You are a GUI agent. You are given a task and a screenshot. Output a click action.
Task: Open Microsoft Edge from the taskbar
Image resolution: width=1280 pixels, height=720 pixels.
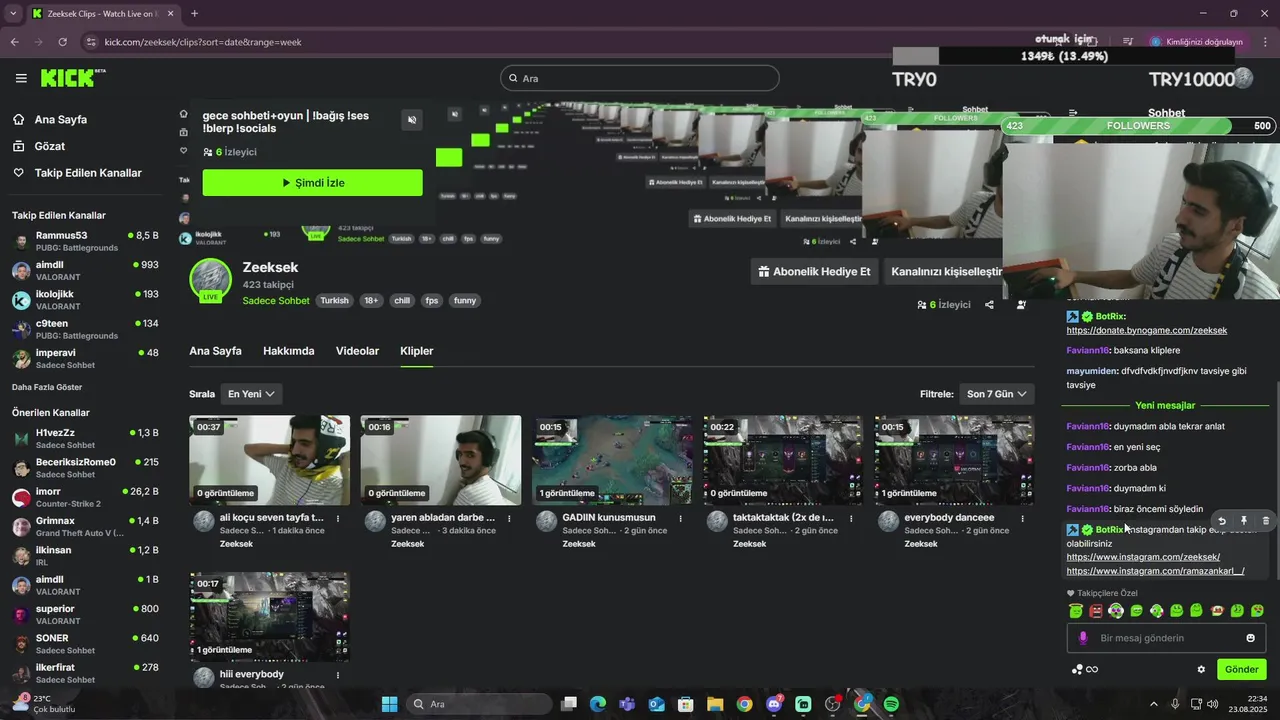pos(598,704)
